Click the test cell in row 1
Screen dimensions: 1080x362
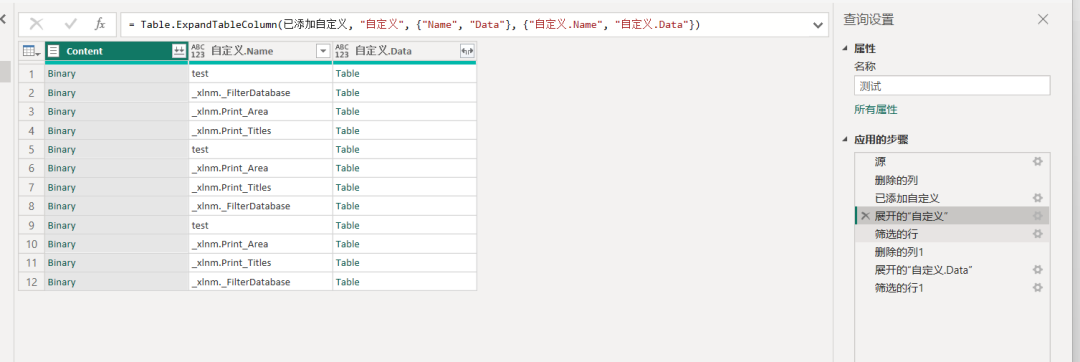coord(260,74)
